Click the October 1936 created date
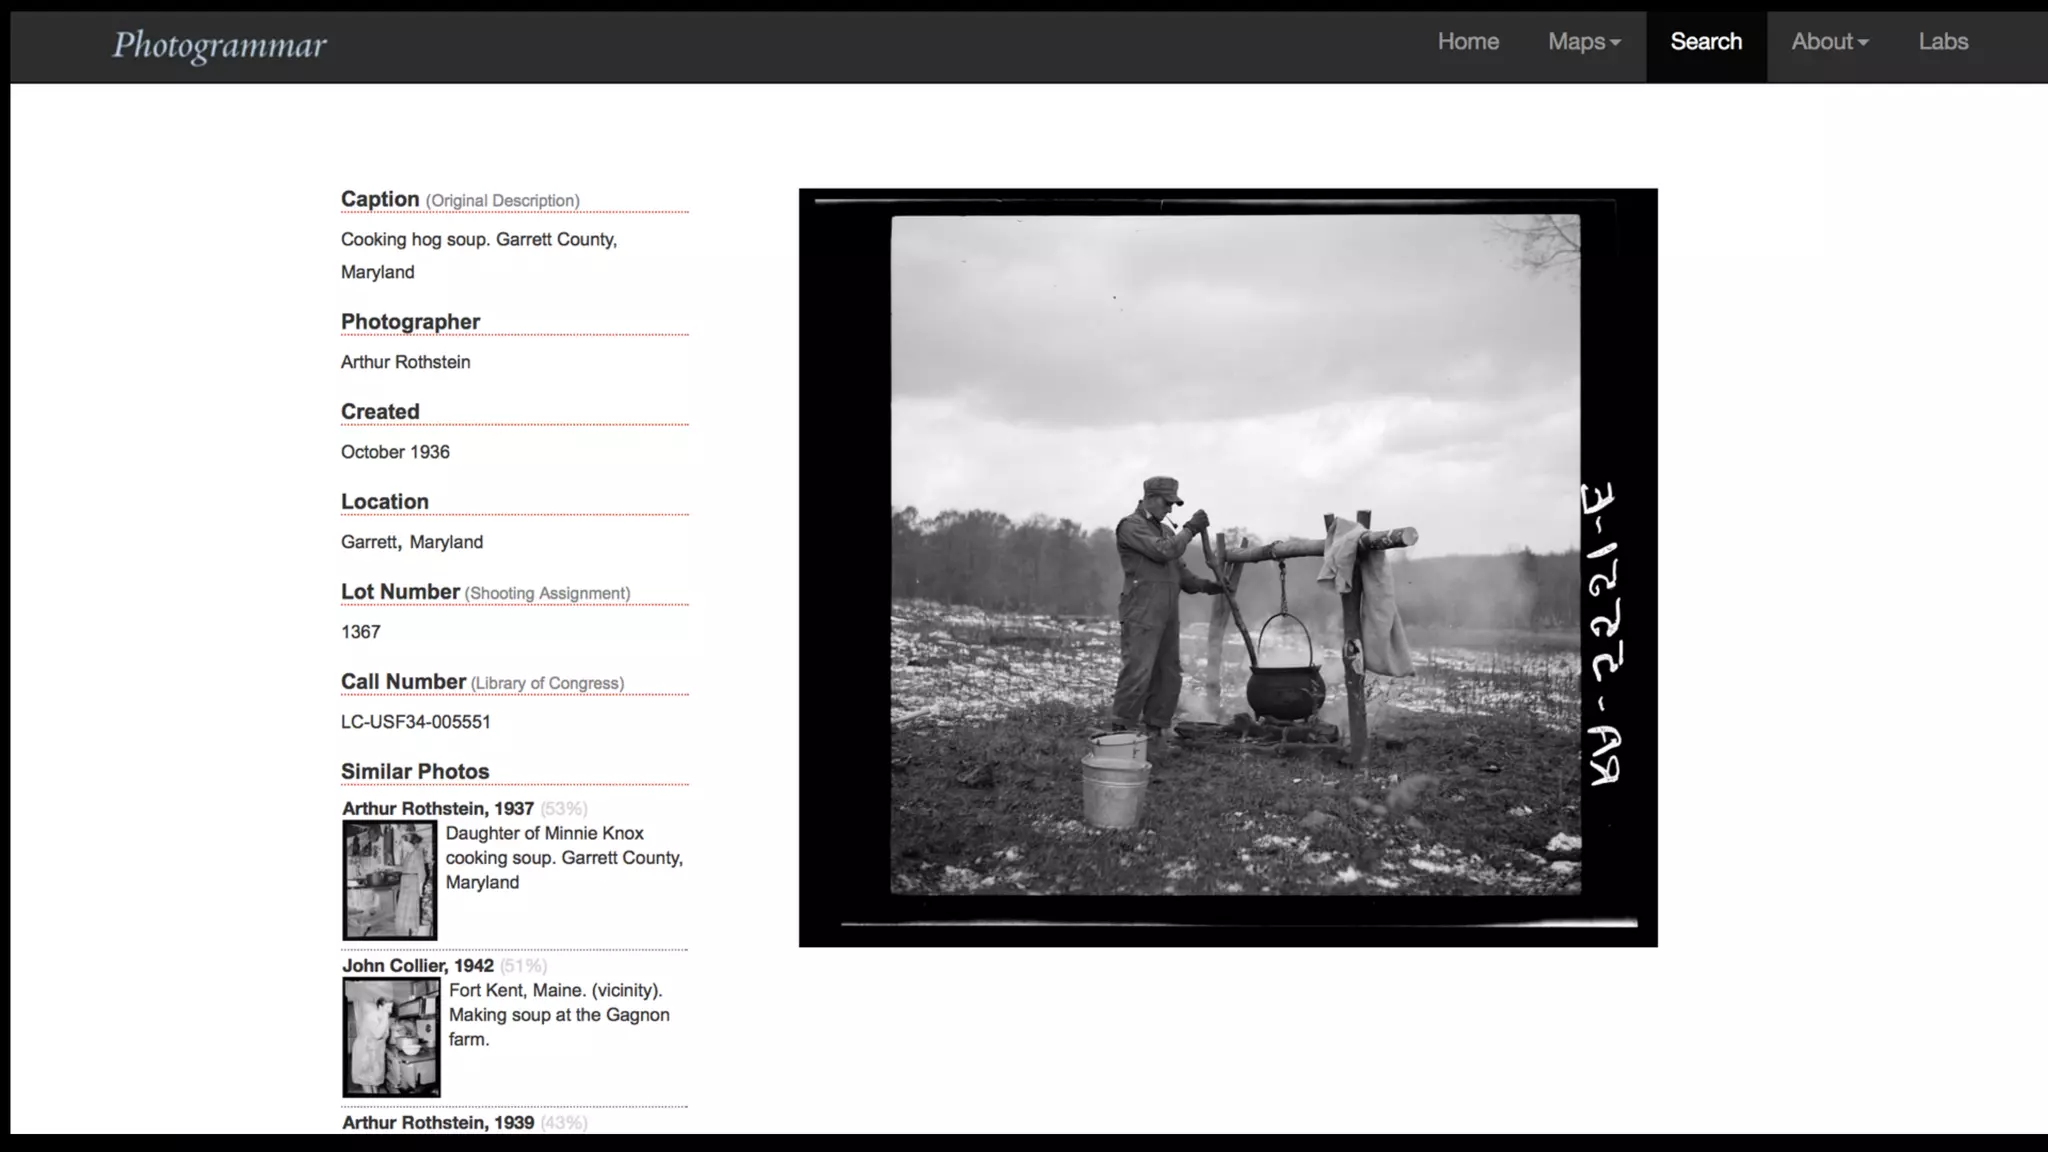2048x1152 pixels. point(395,452)
